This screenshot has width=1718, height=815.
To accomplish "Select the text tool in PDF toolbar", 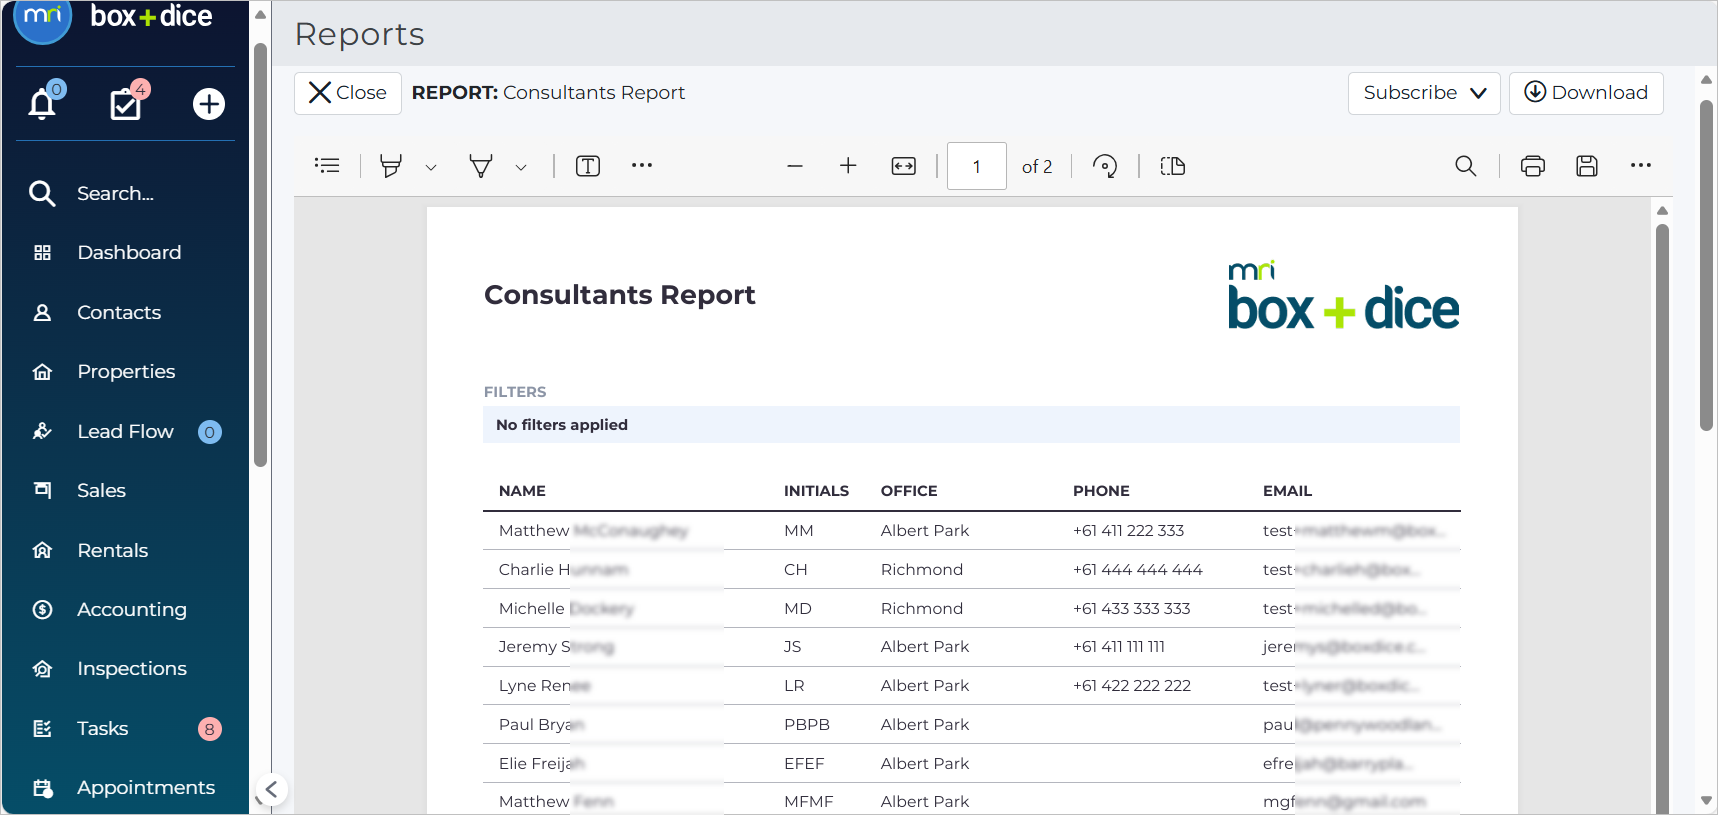I will click(x=588, y=166).
